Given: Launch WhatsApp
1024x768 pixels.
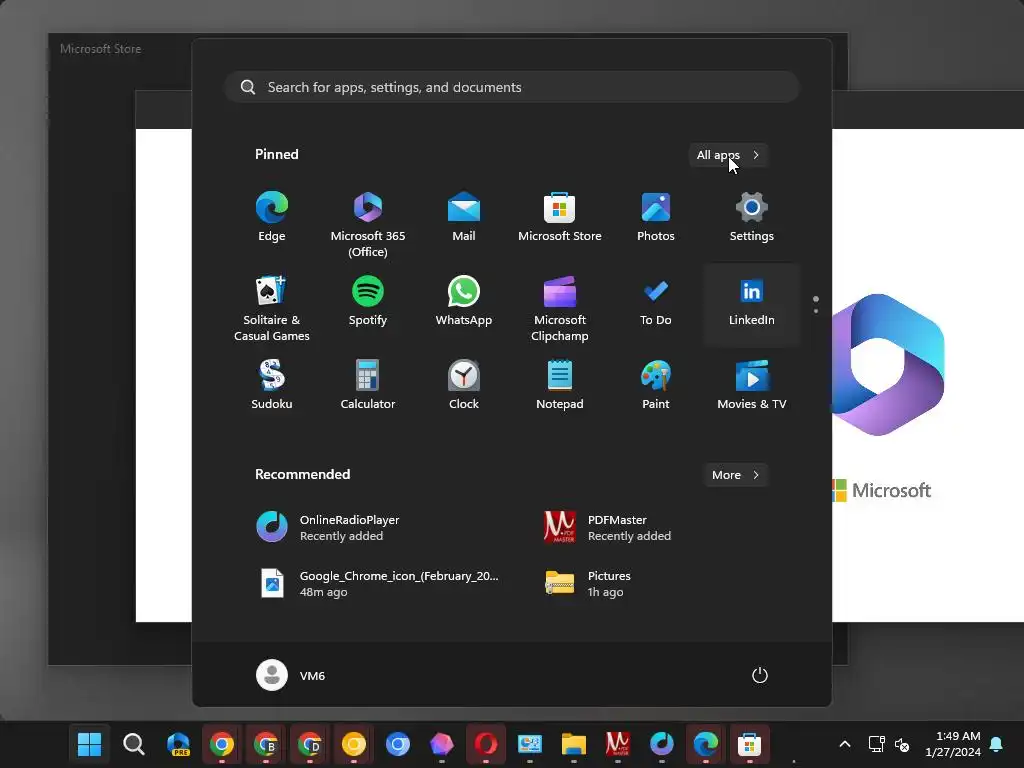Looking at the screenshot, I should point(464,303).
